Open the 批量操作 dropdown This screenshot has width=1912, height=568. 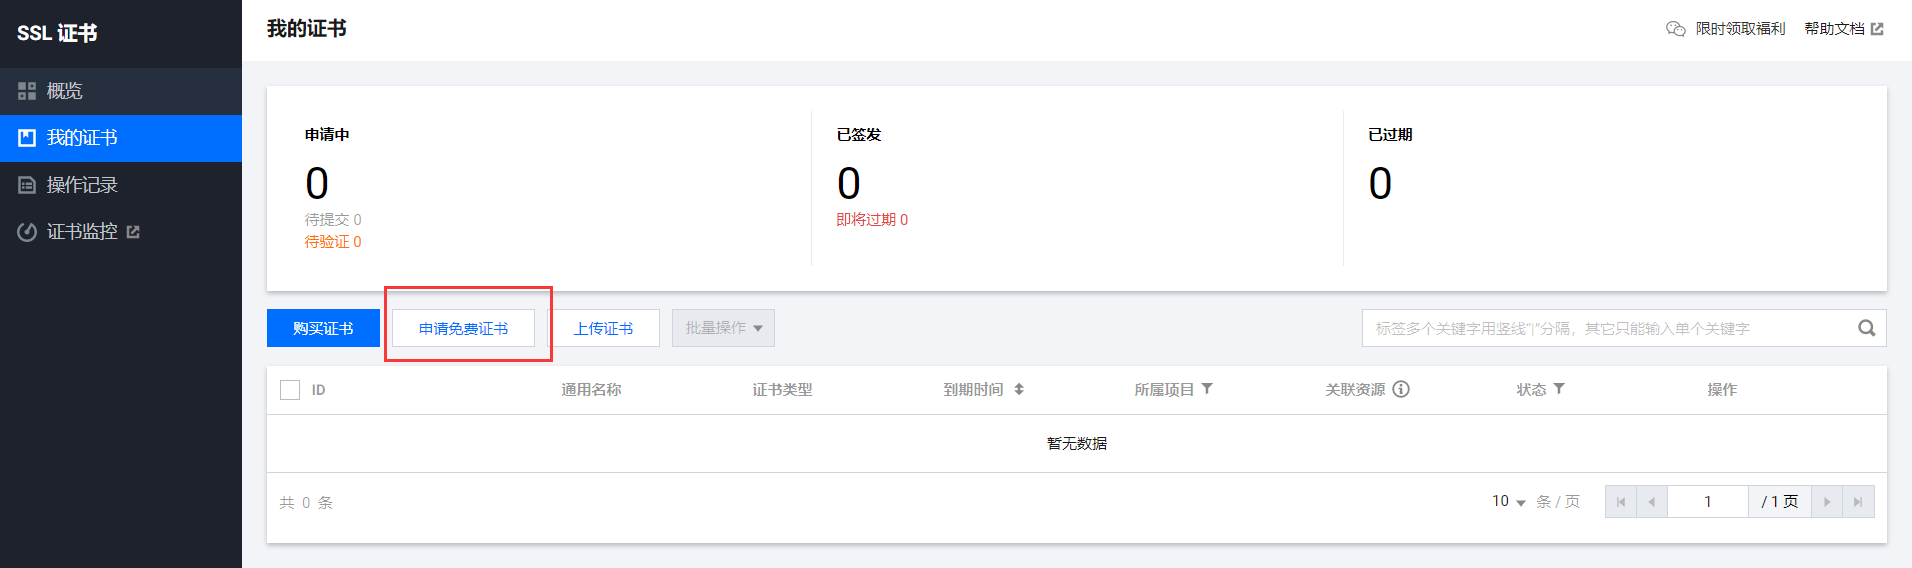point(723,328)
